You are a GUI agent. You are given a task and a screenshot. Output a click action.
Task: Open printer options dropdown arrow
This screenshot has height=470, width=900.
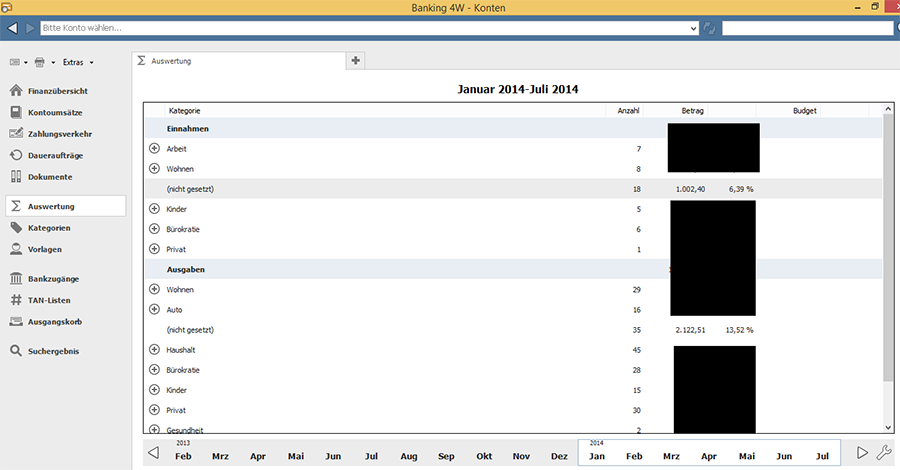tap(53, 63)
